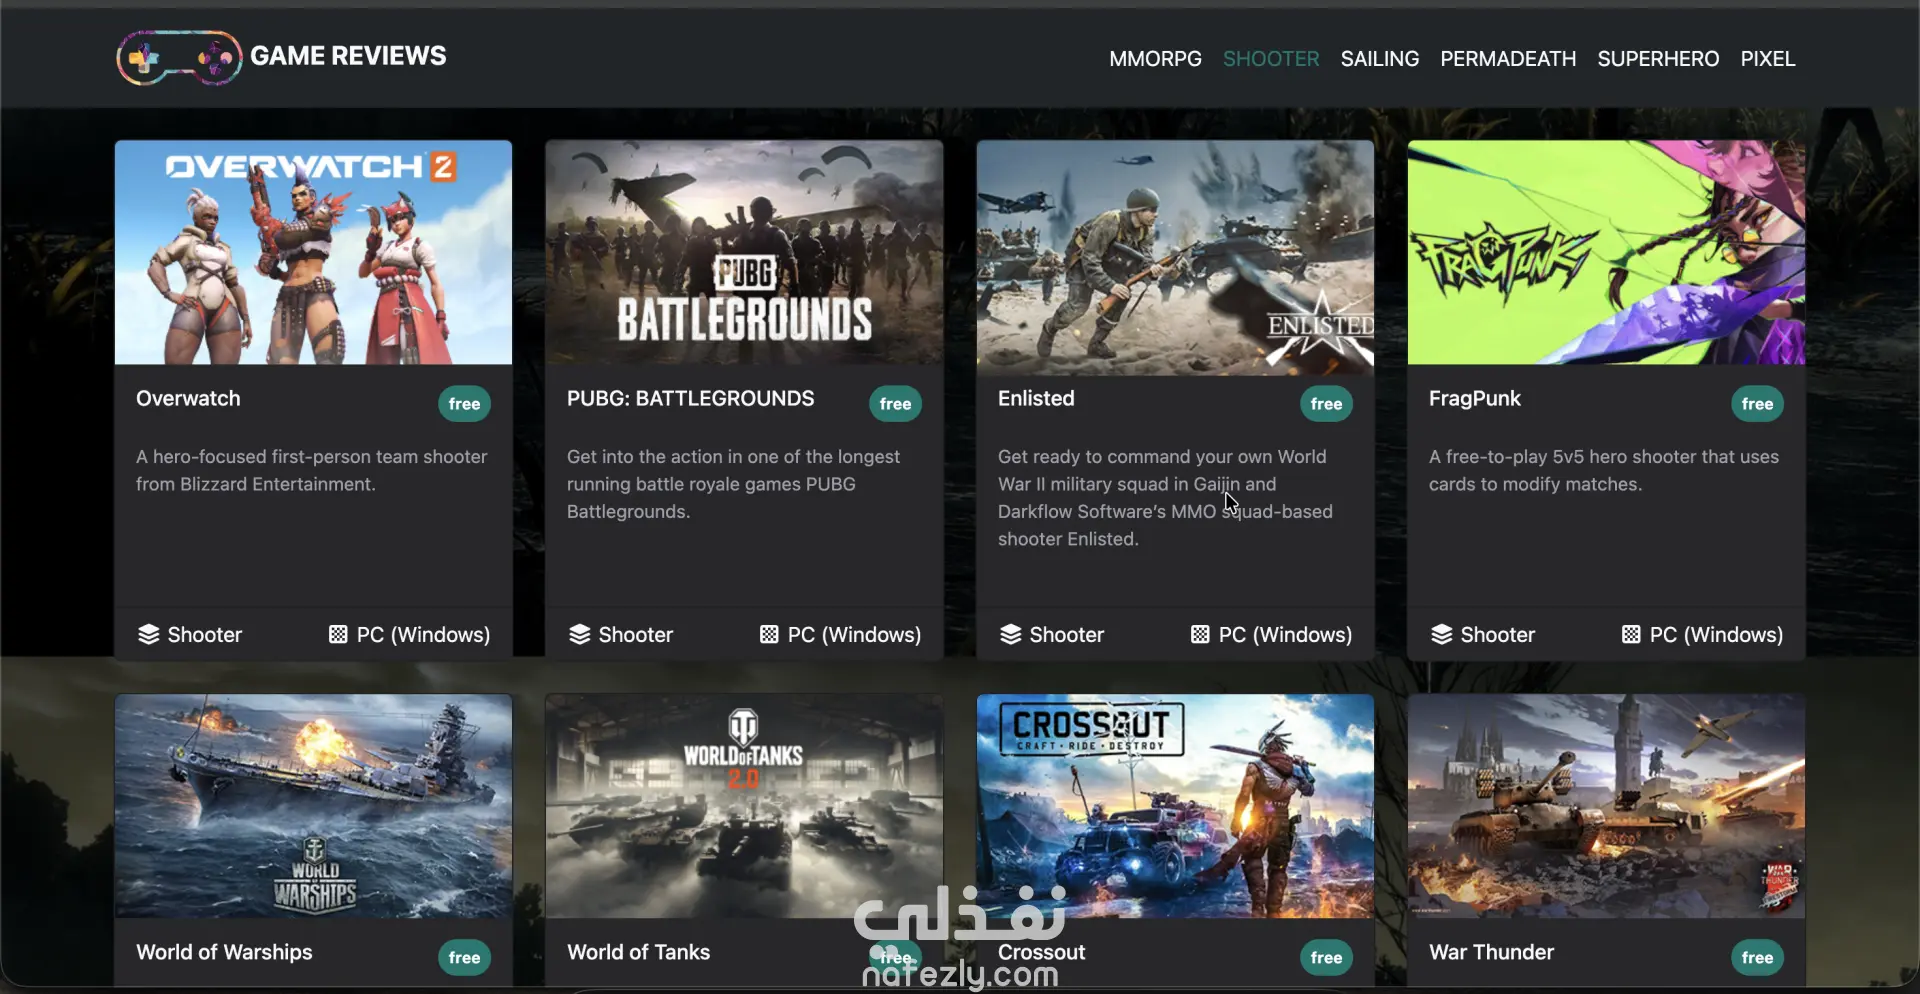Viewport: 1920px width, 994px height.
Task: Open the Crossout game title
Action: [x=1041, y=952]
